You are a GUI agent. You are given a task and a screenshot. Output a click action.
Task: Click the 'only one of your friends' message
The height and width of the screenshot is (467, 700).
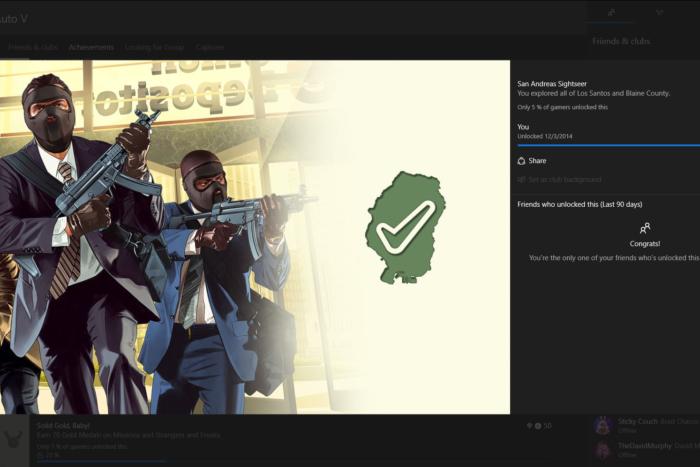click(614, 258)
